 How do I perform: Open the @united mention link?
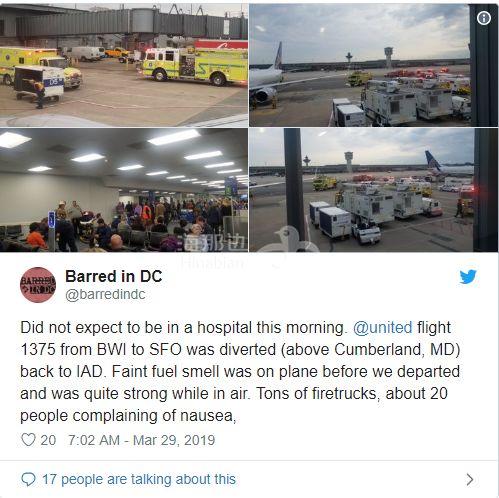click(383, 327)
